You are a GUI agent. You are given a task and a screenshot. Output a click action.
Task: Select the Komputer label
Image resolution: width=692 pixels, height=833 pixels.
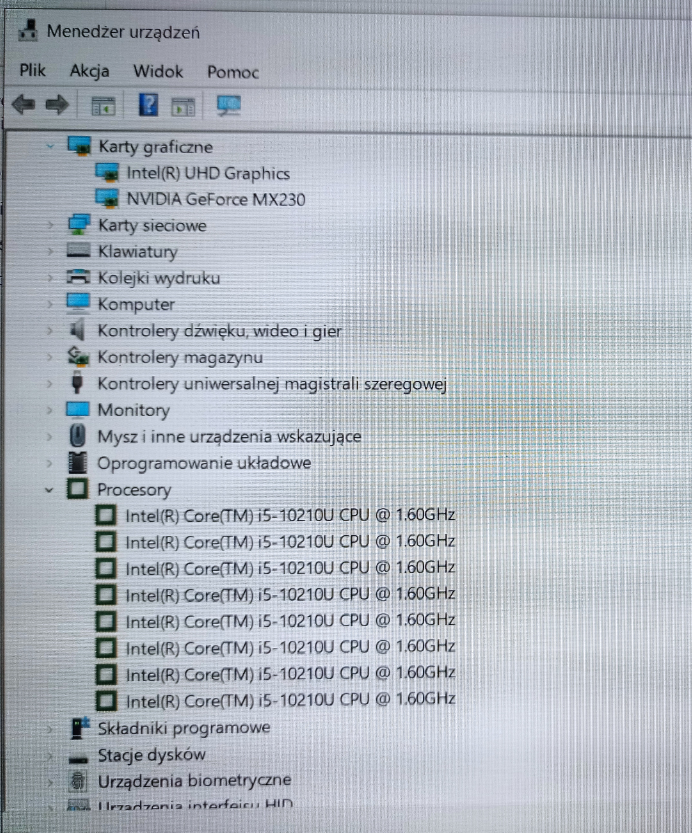point(136,304)
